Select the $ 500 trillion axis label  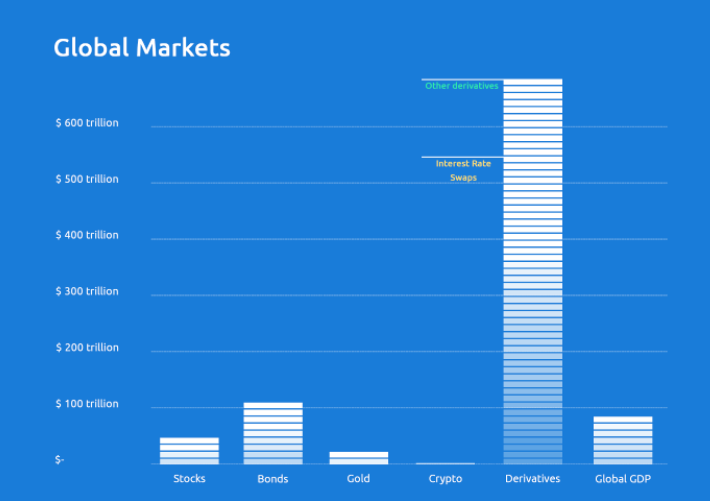click(87, 179)
